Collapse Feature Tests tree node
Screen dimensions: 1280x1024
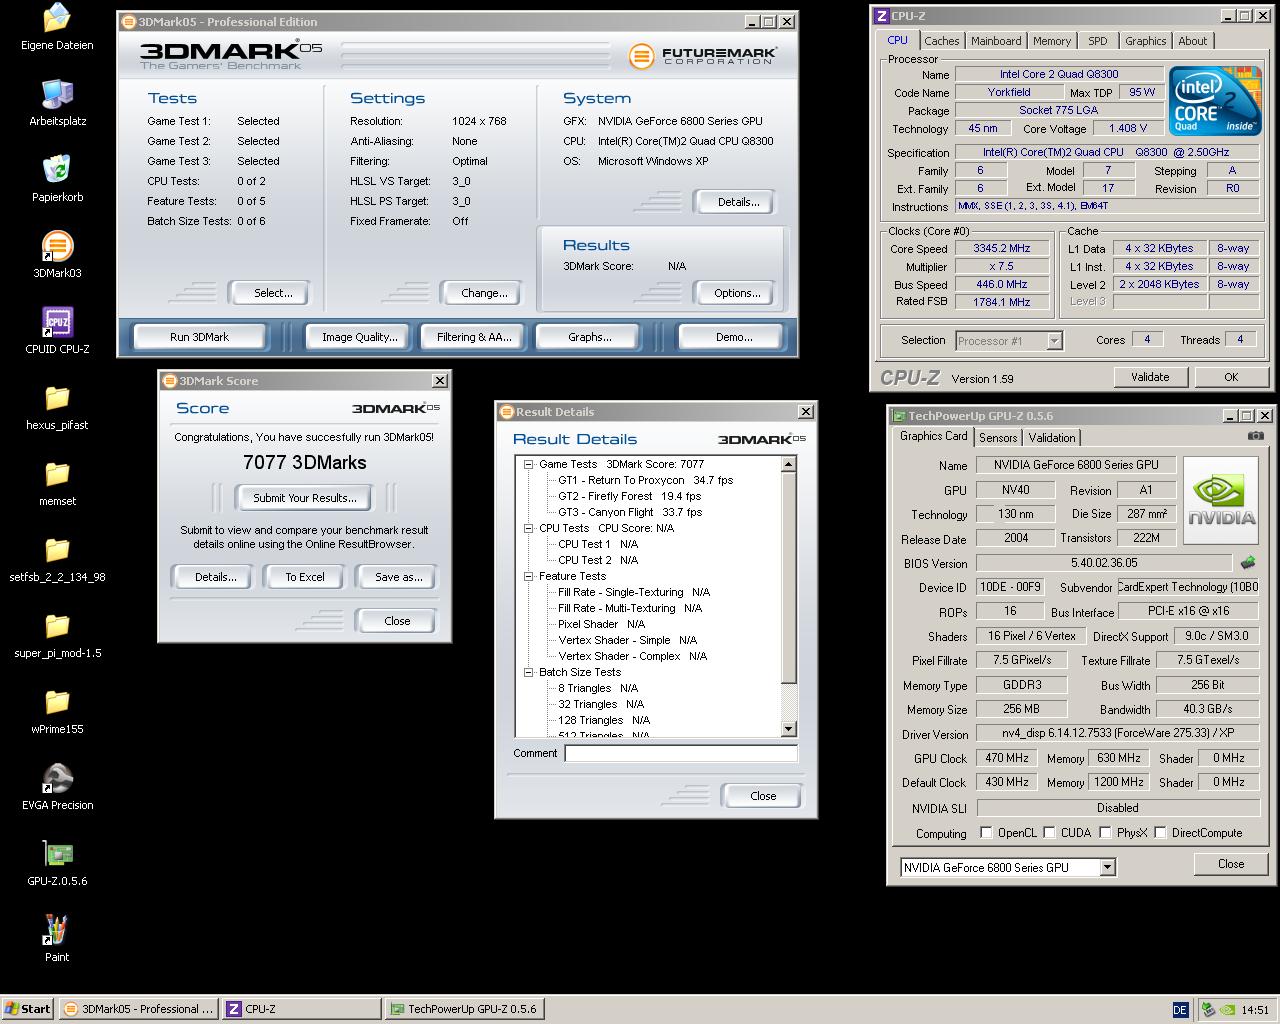[x=529, y=576]
